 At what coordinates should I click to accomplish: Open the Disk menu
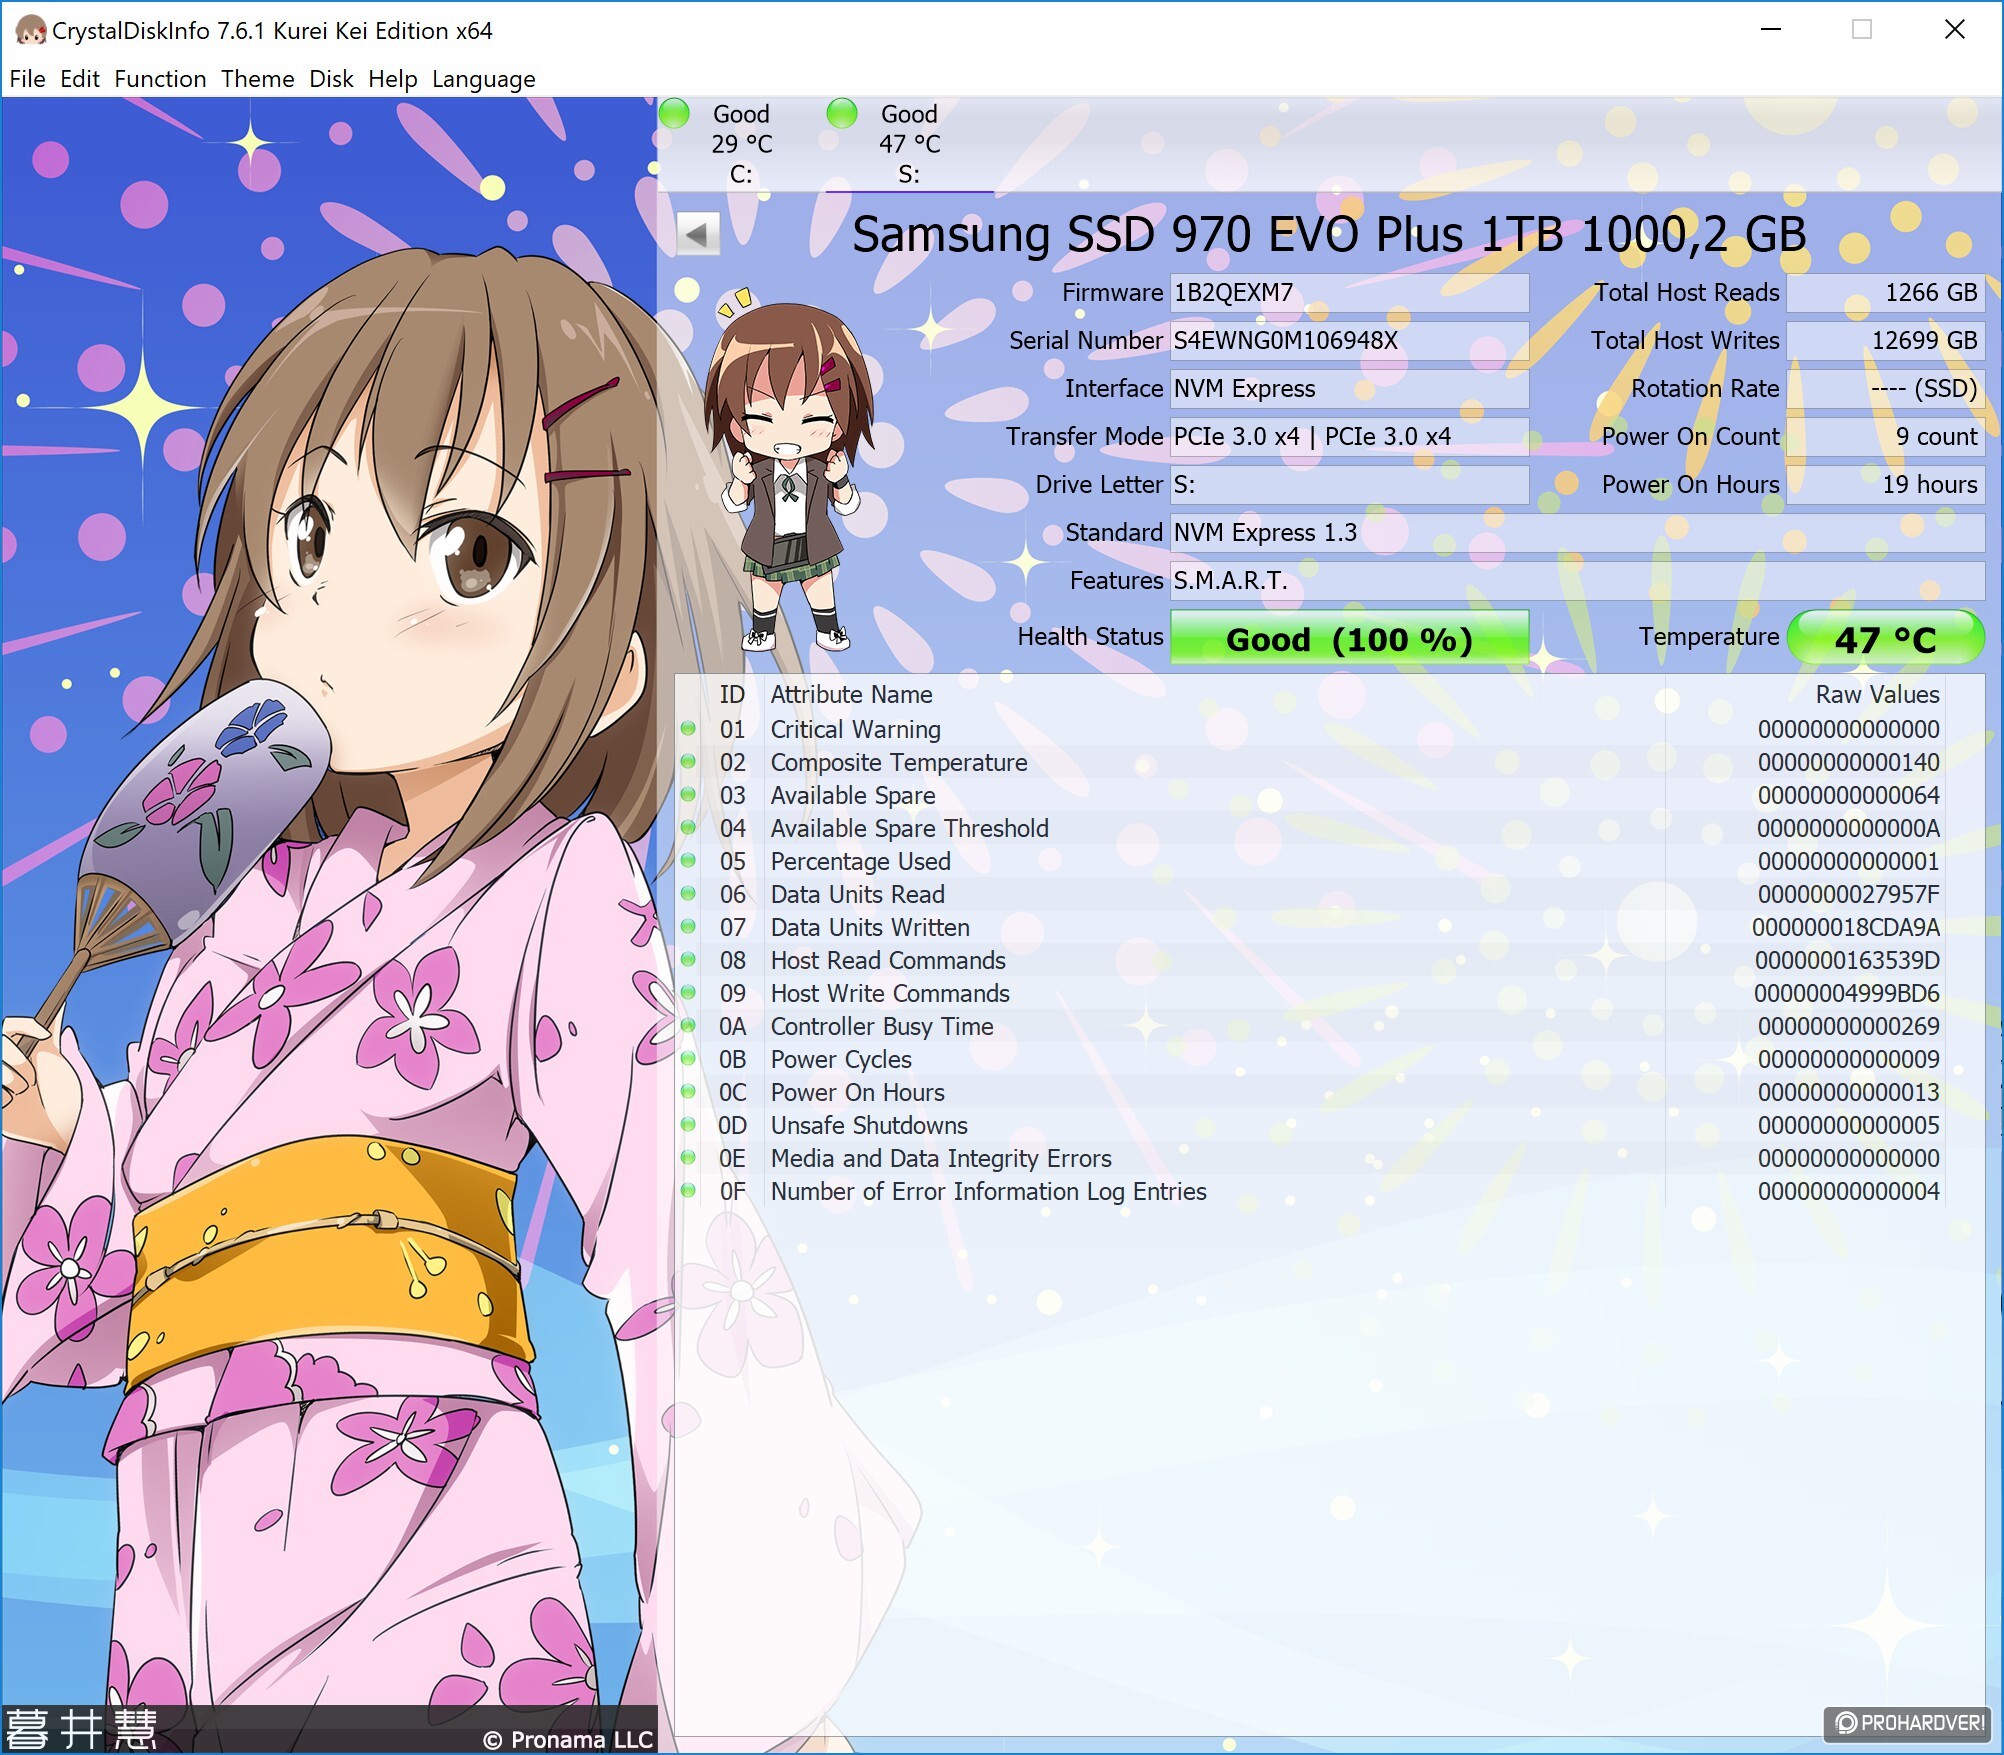pos(331,79)
